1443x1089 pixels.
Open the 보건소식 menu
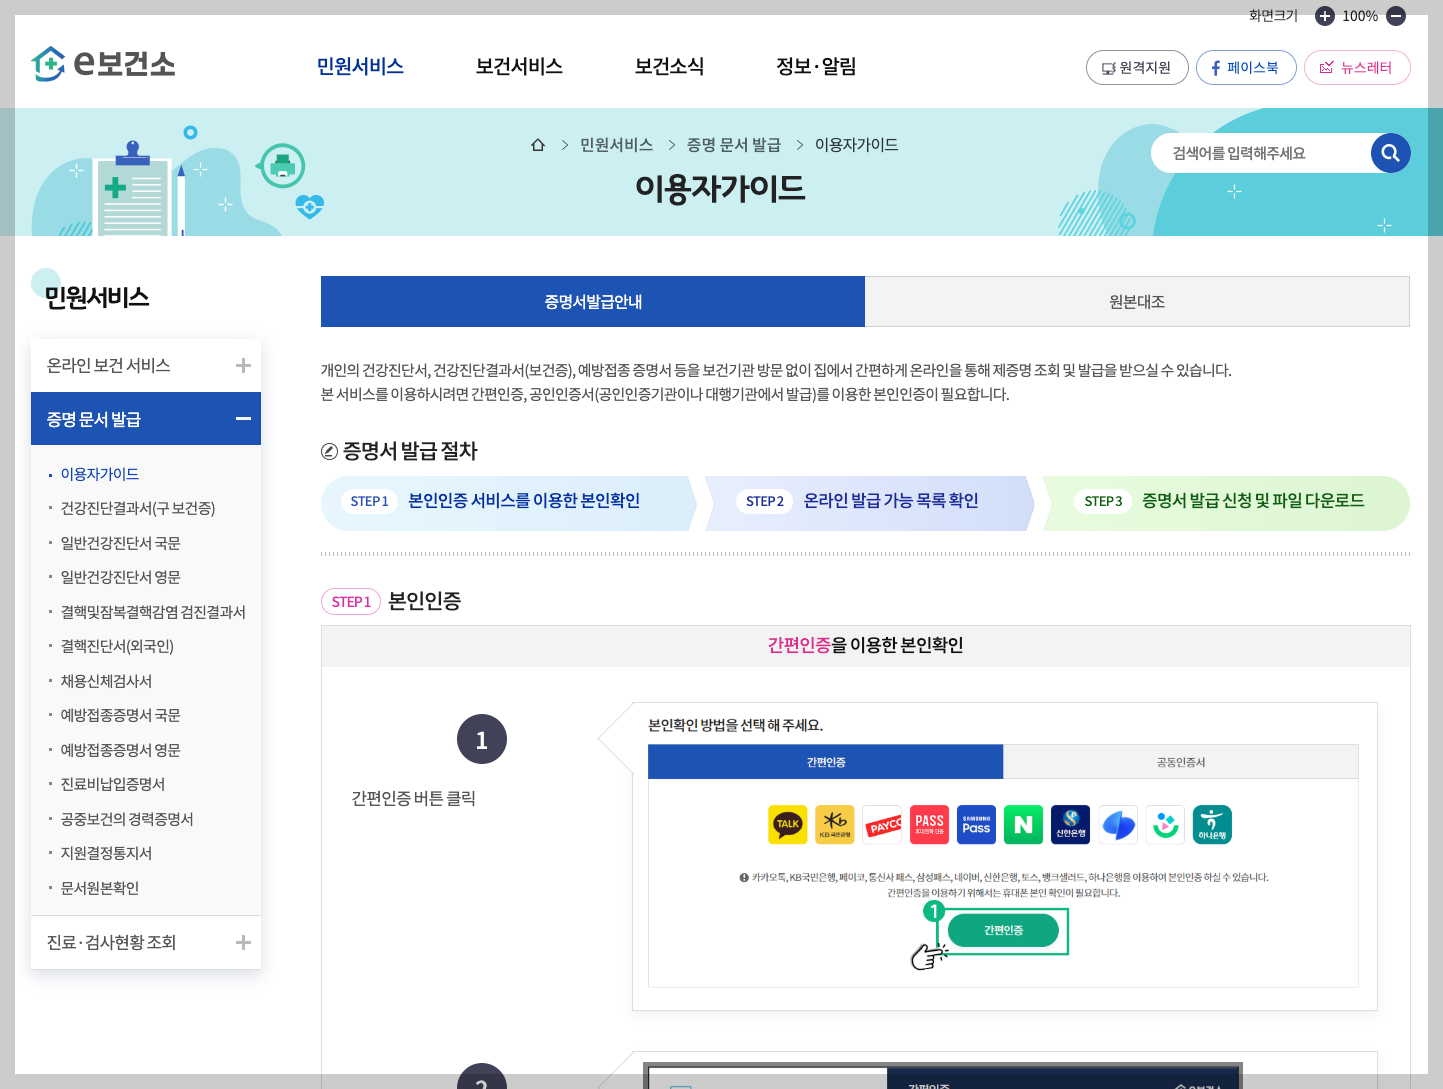click(669, 66)
